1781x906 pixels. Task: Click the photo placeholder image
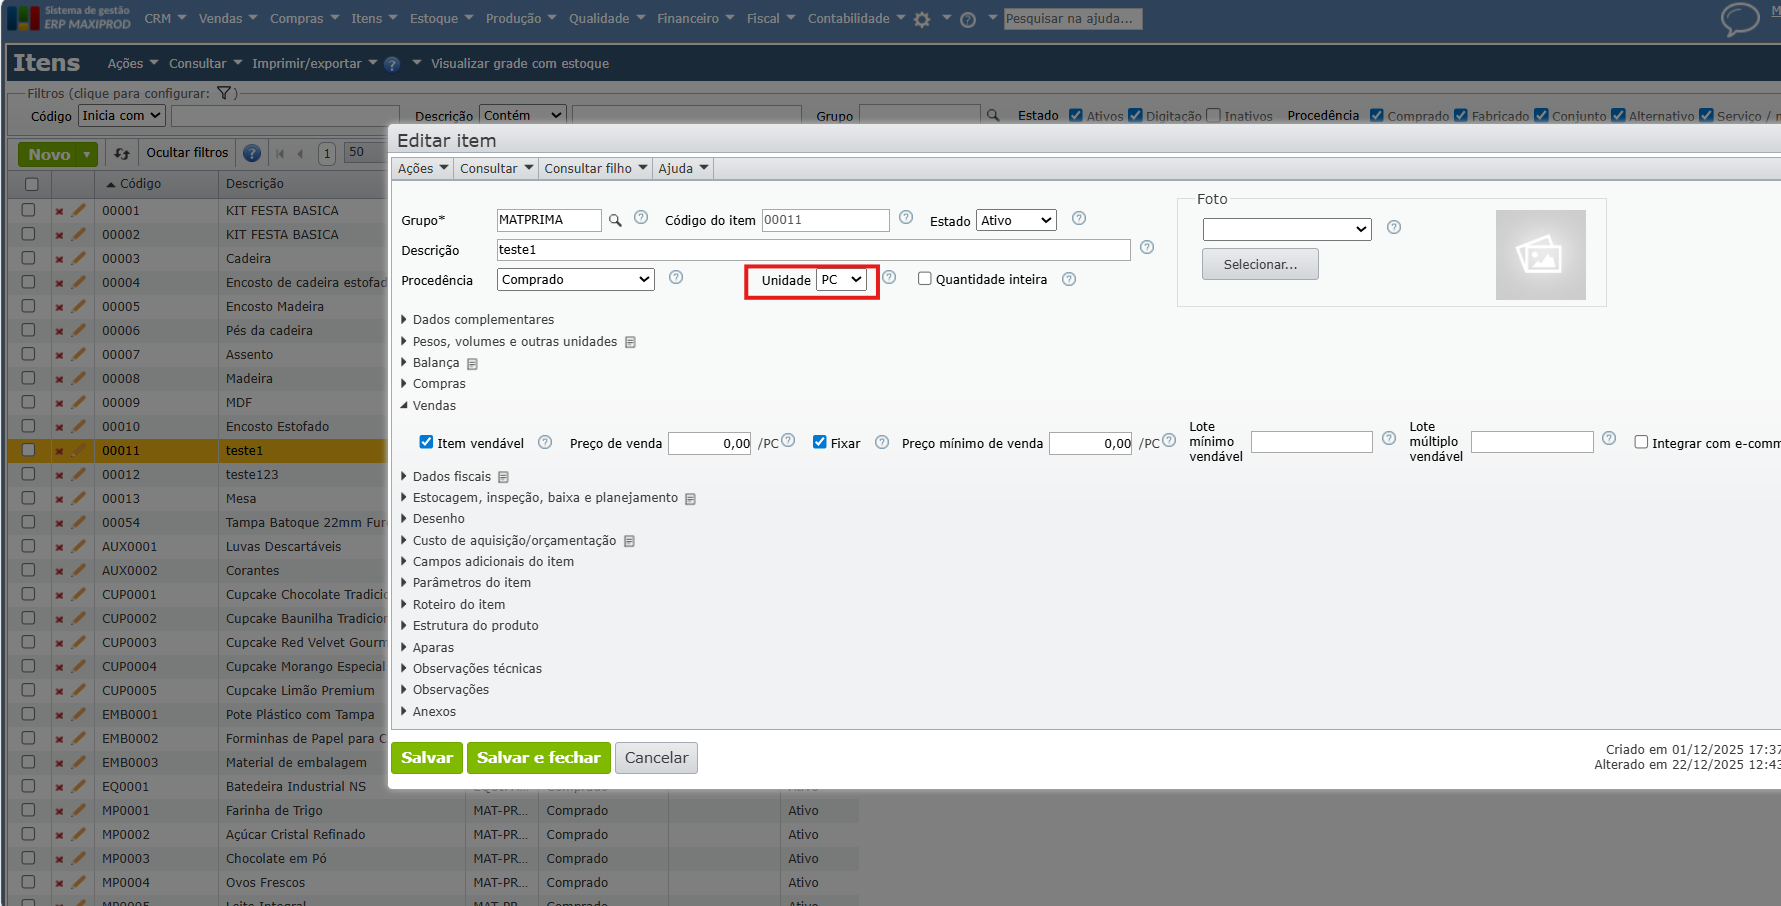pyautogui.click(x=1540, y=255)
